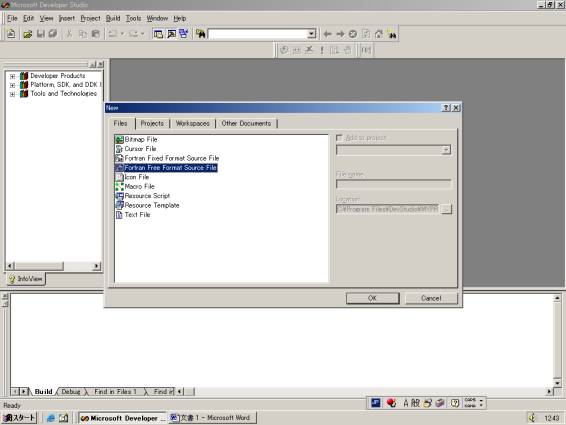Click the Find in Files binoculars icon
The width and height of the screenshot is (566, 425).
point(201,34)
